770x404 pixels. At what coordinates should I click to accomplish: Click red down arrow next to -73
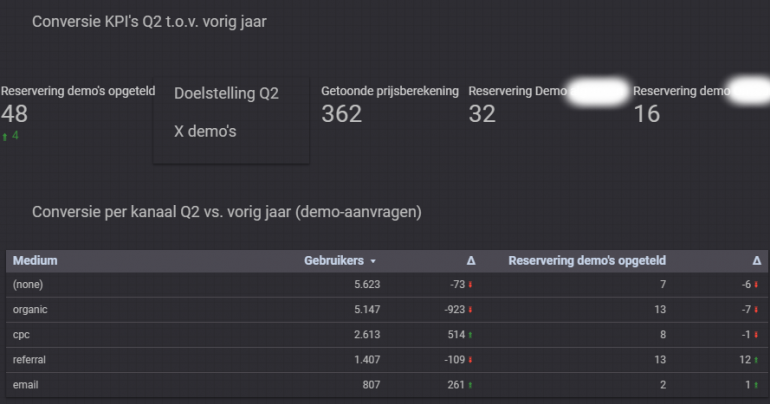pos(470,285)
